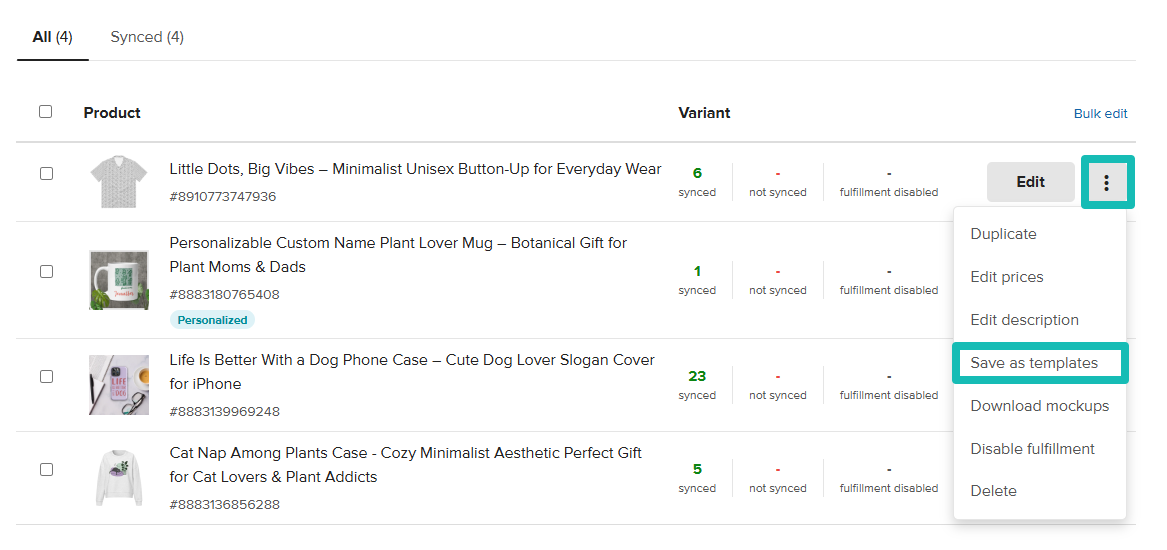The width and height of the screenshot is (1167, 550).
Task: Check the Plant Lover Mug row checkbox
Action: click(46, 271)
